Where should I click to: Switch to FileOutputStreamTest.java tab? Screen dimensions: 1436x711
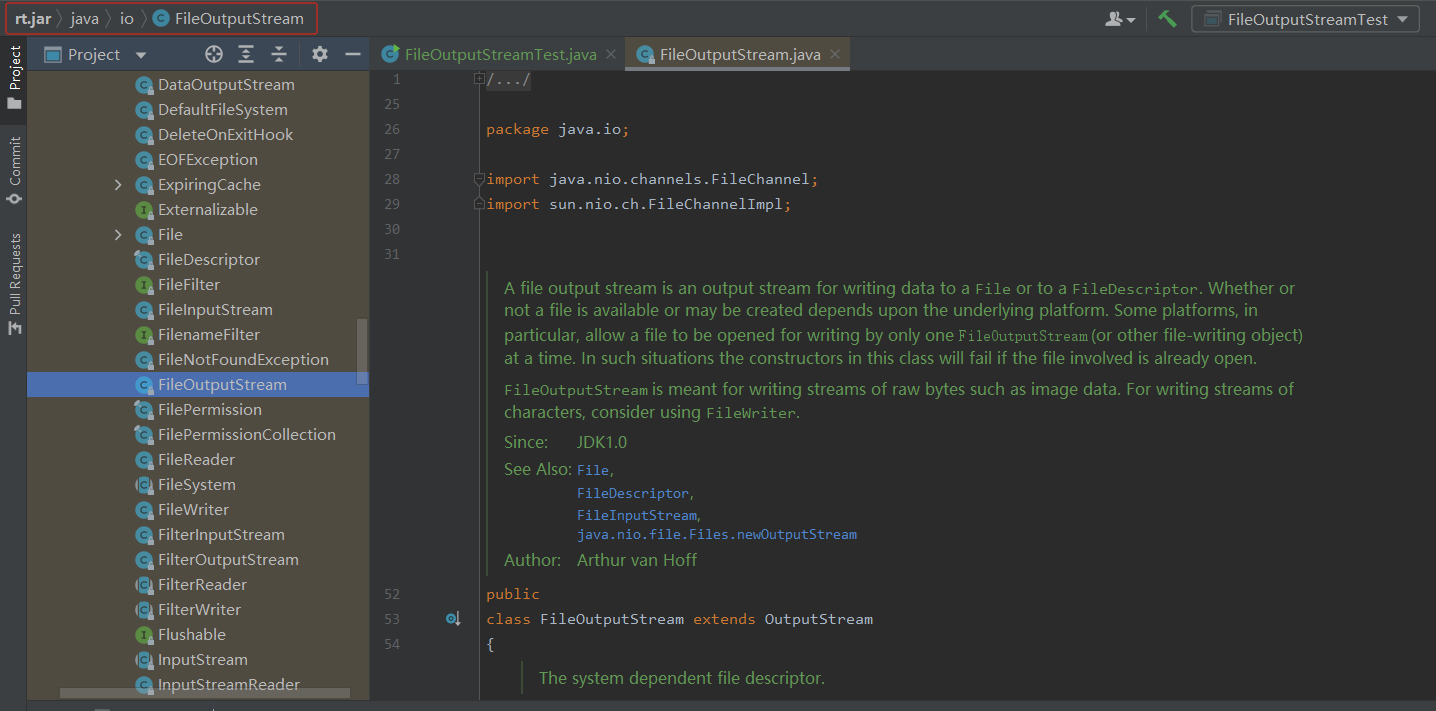tap(500, 55)
